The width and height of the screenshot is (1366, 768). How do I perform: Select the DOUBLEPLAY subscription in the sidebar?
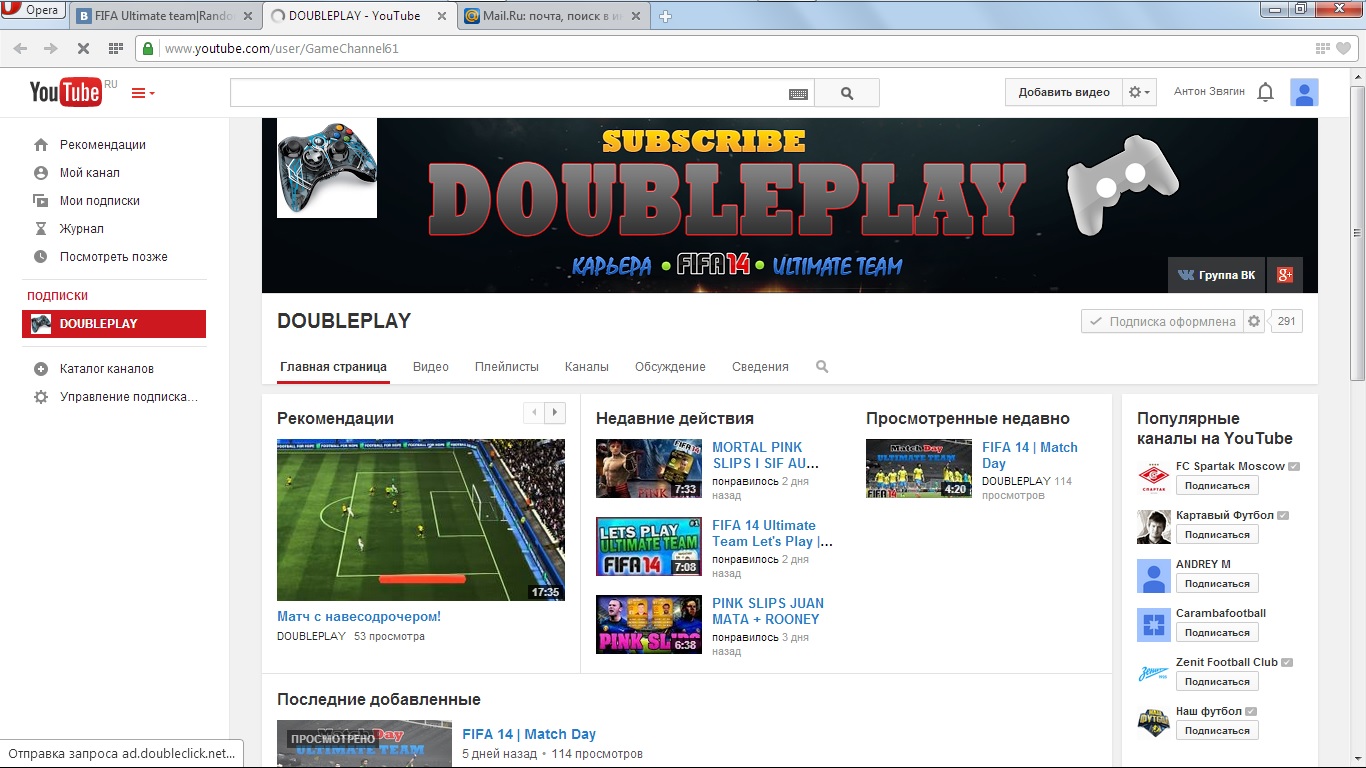[x=114, y=324]
